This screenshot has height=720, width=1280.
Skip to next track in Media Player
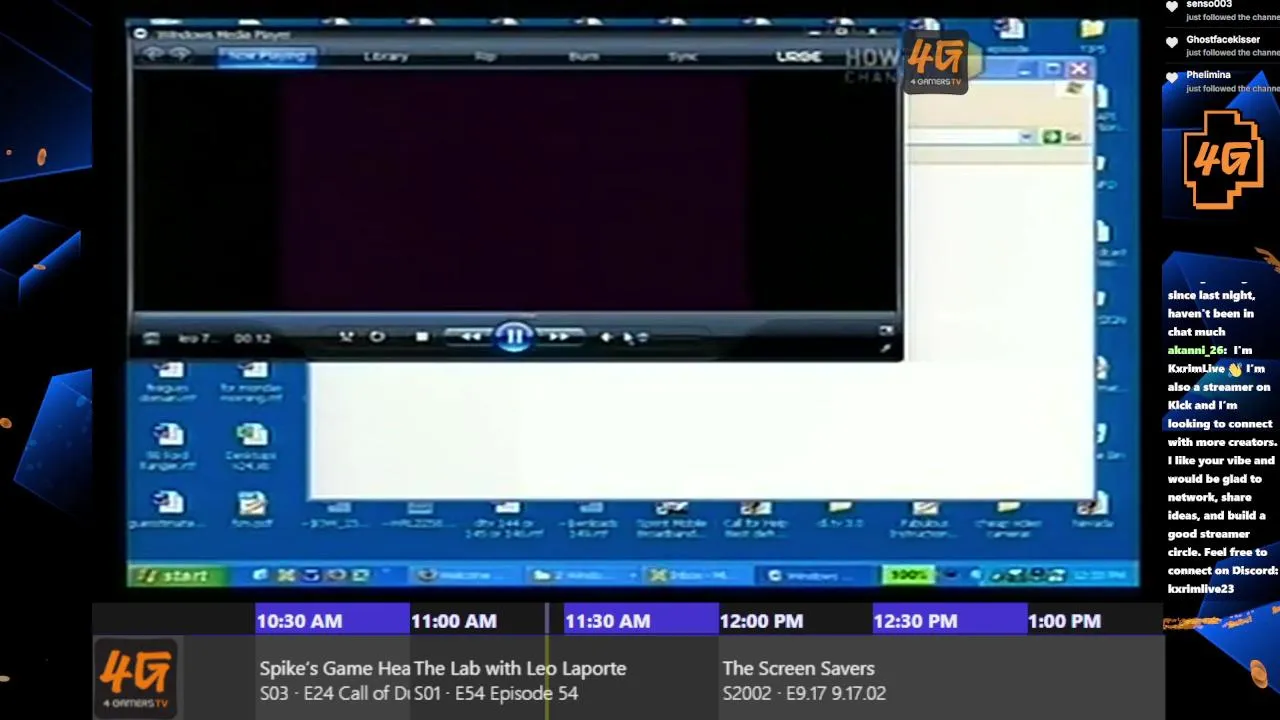559,338
